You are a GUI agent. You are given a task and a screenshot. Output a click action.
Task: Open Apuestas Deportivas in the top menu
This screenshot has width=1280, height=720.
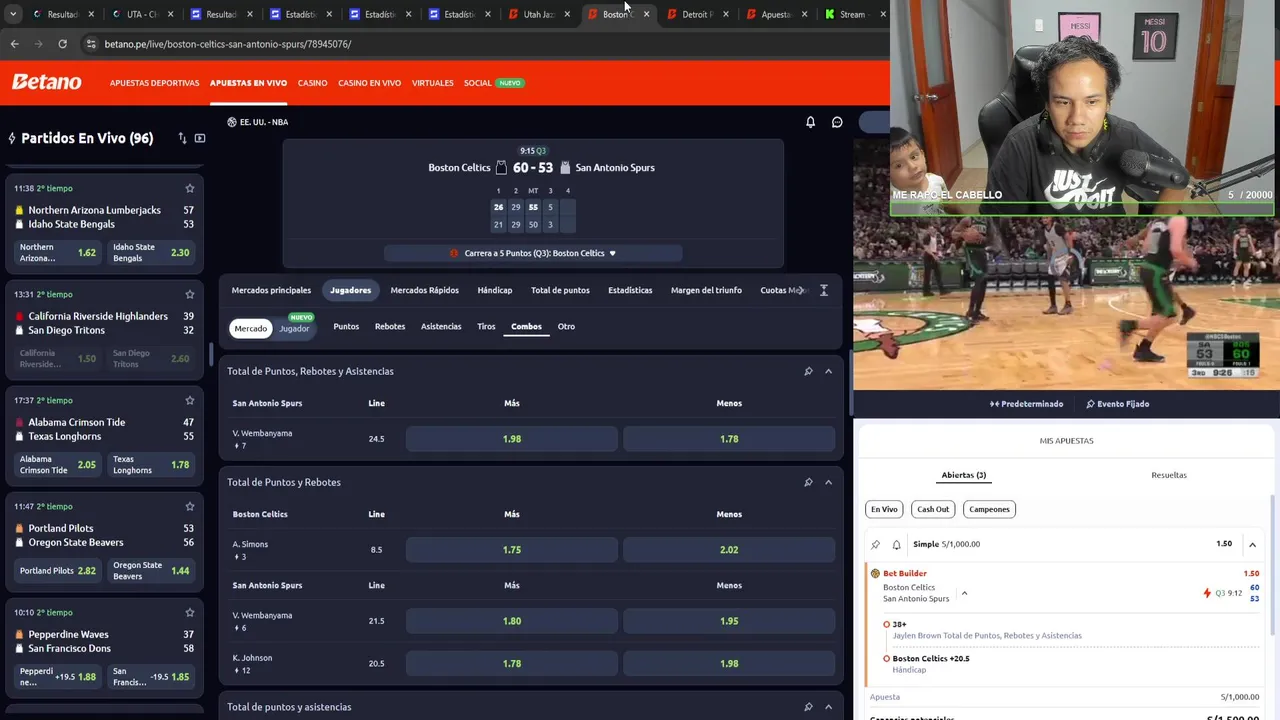pos(154,83)
